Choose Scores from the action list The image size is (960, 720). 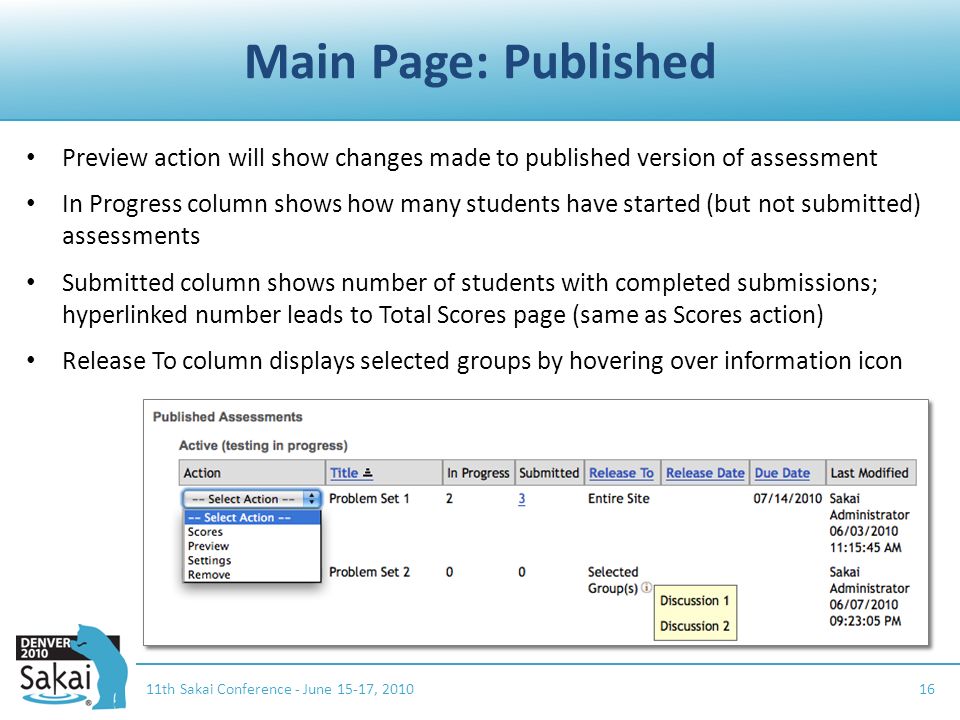pyautogui.click(x=205, y=532)
